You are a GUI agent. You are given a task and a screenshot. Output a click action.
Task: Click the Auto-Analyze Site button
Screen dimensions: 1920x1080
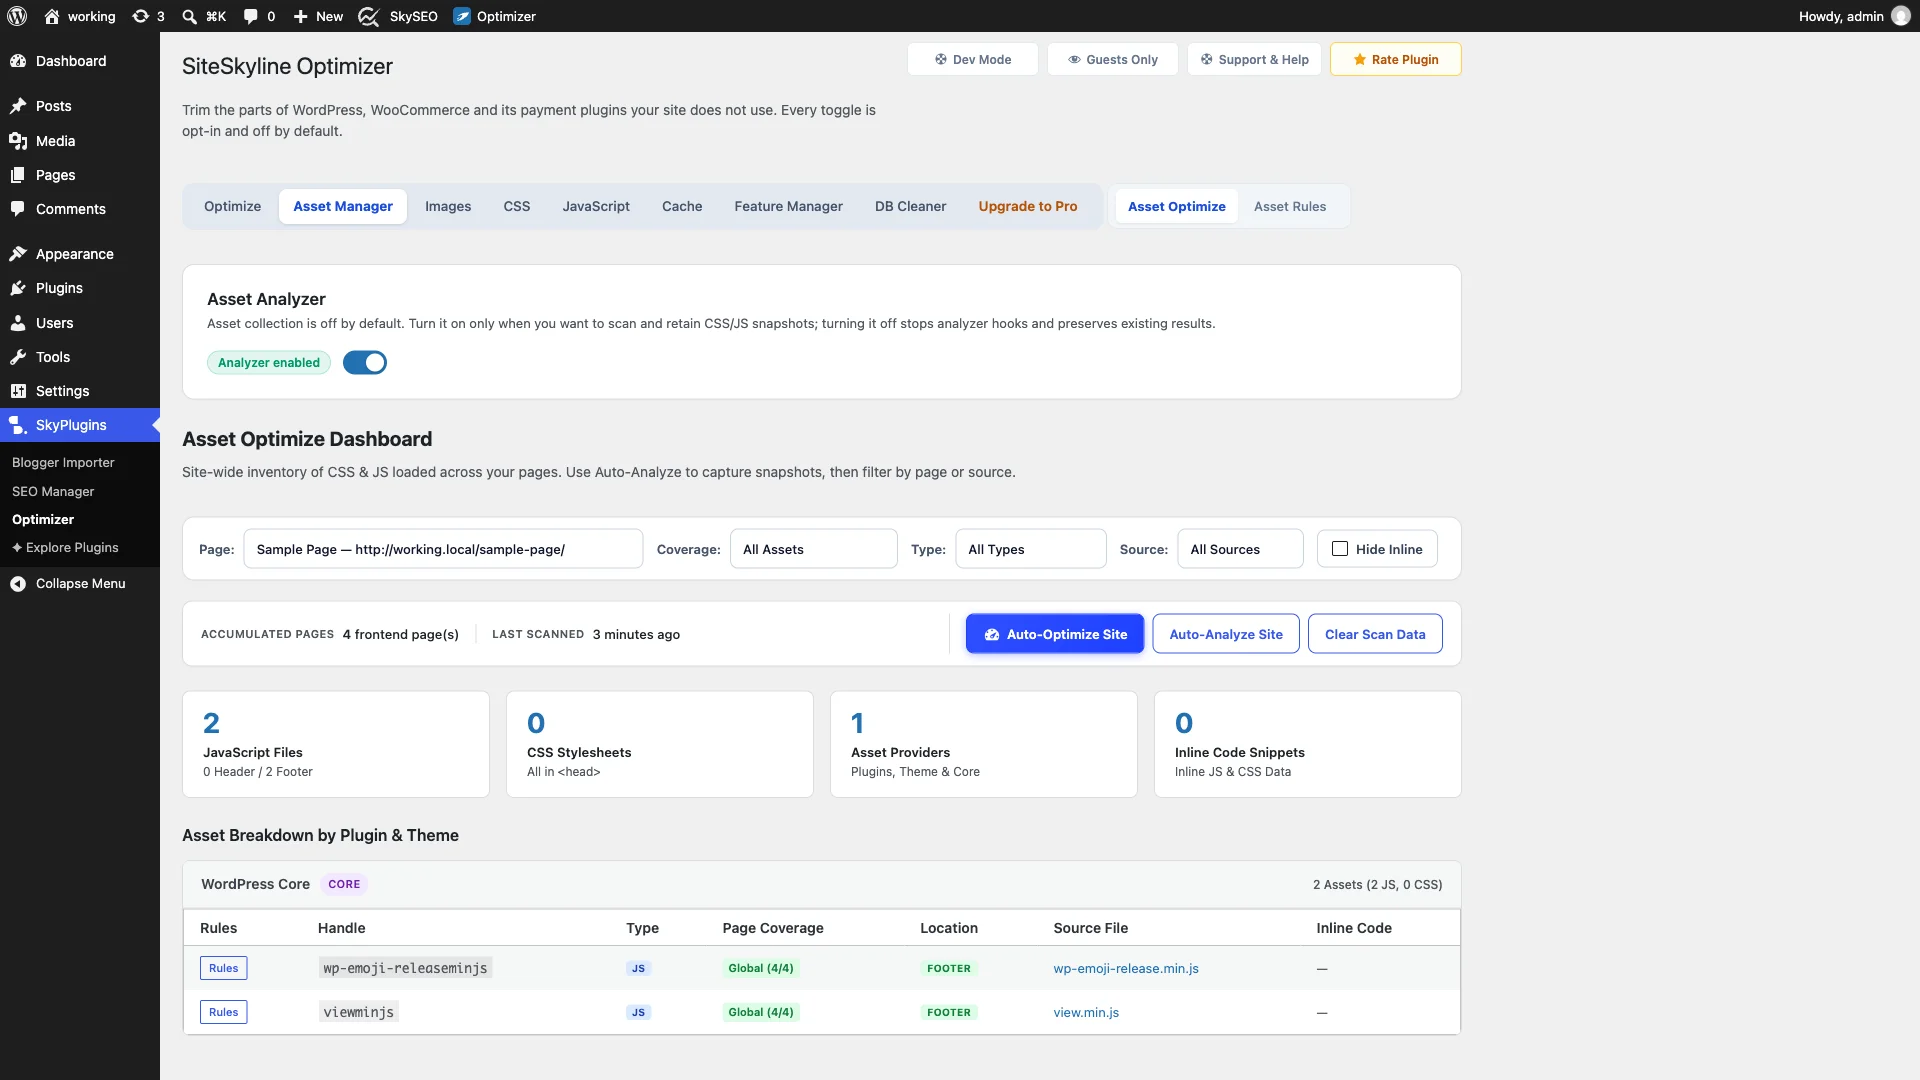tap(1226, 634)
